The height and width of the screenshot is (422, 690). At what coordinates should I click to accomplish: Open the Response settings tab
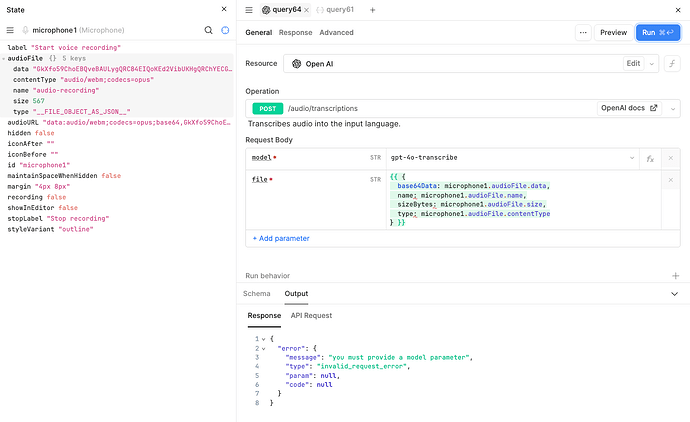click(x=295, y=33)
